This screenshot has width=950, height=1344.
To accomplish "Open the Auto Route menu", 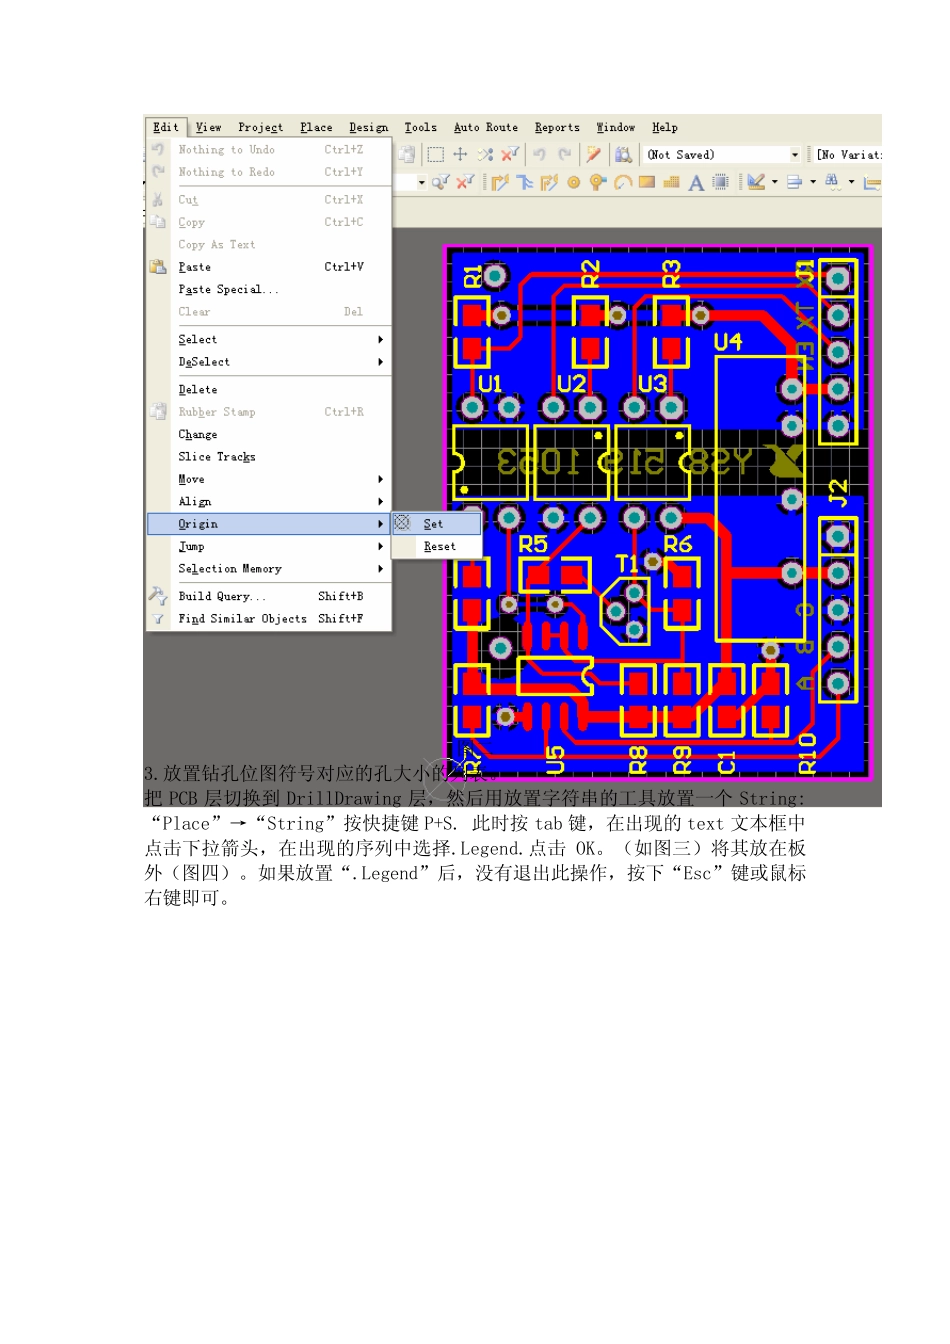I will pyautogui.click(x=486, y=127).
